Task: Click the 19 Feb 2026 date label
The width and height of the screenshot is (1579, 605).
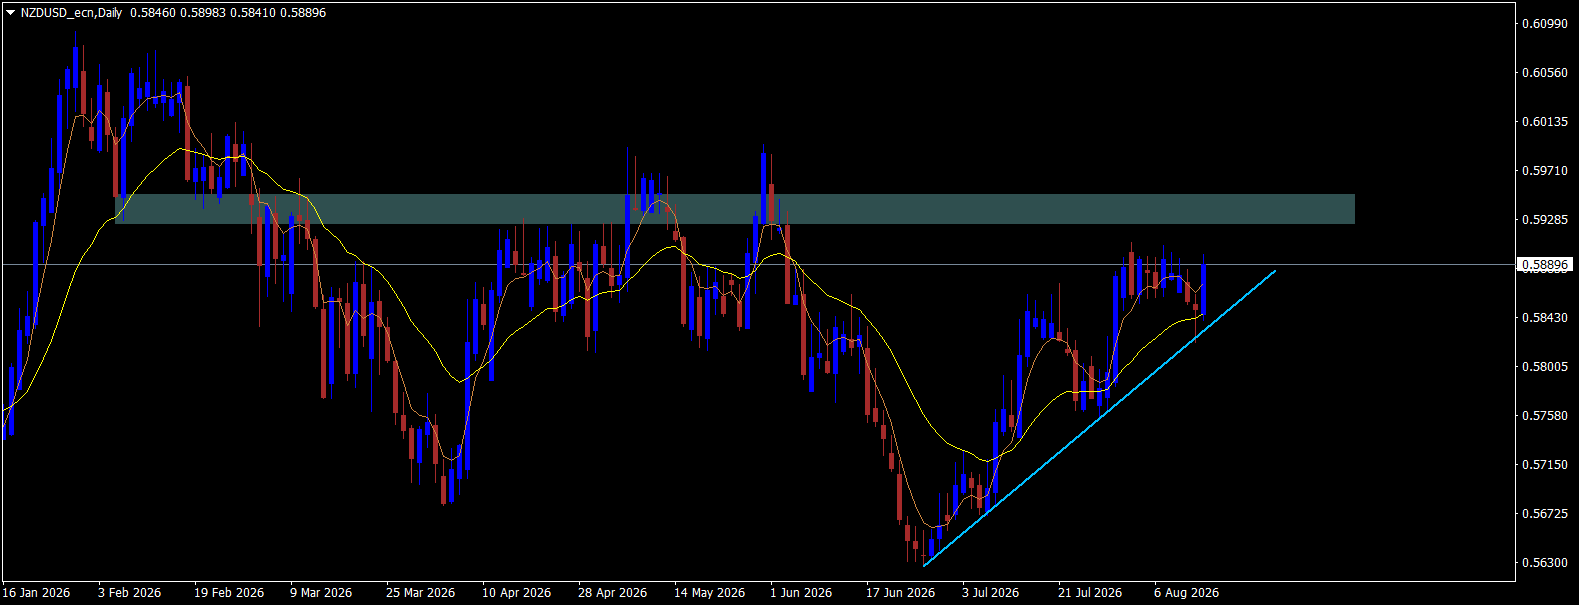Action: click(229, 593)
